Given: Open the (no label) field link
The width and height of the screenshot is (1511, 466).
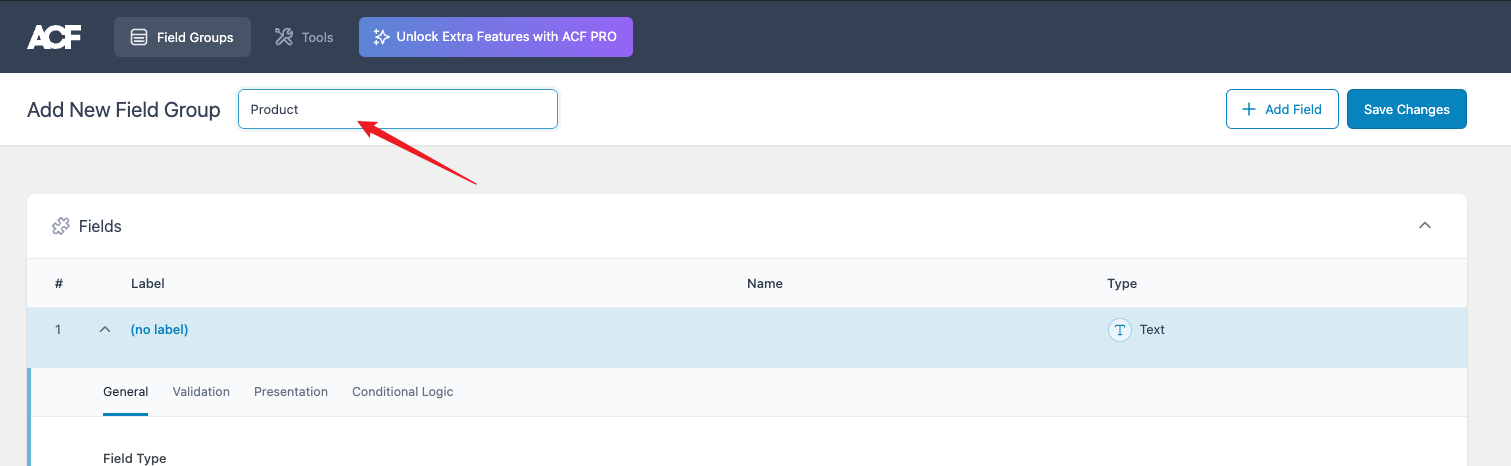Looking at the screenshot, I should click(x=159, y=330).
